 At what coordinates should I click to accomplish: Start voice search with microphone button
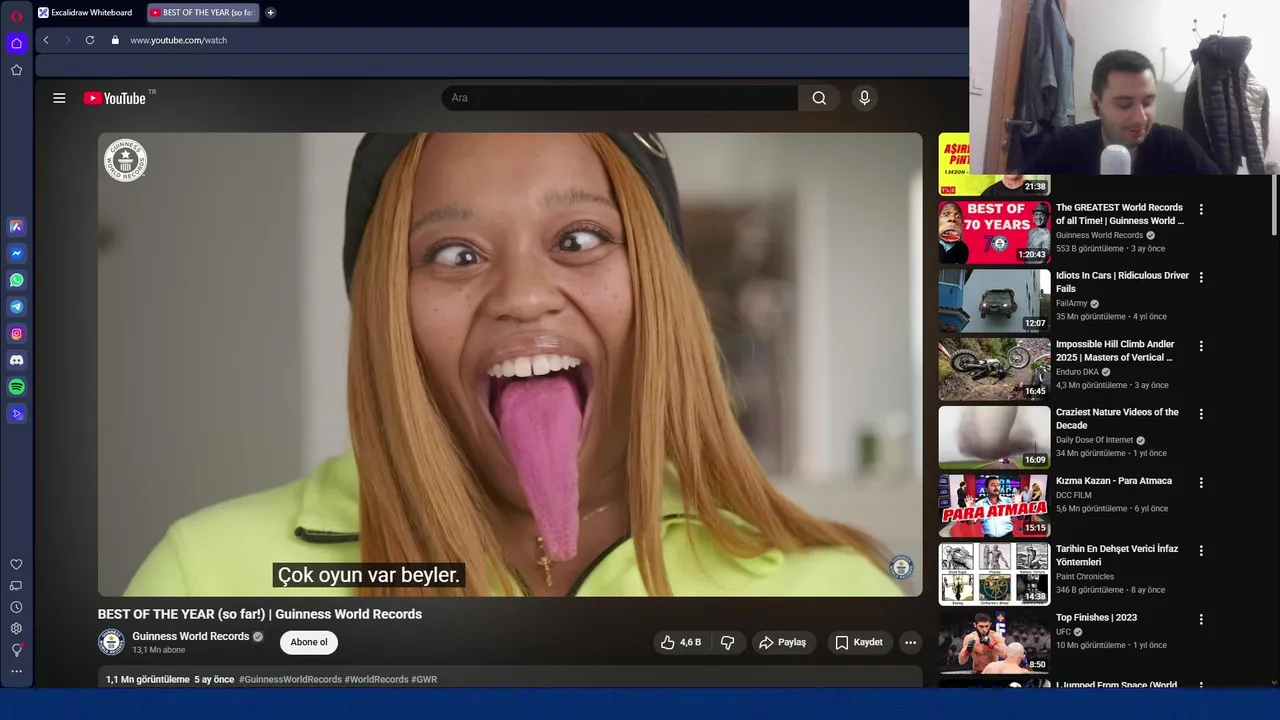(x=865, y=98)
